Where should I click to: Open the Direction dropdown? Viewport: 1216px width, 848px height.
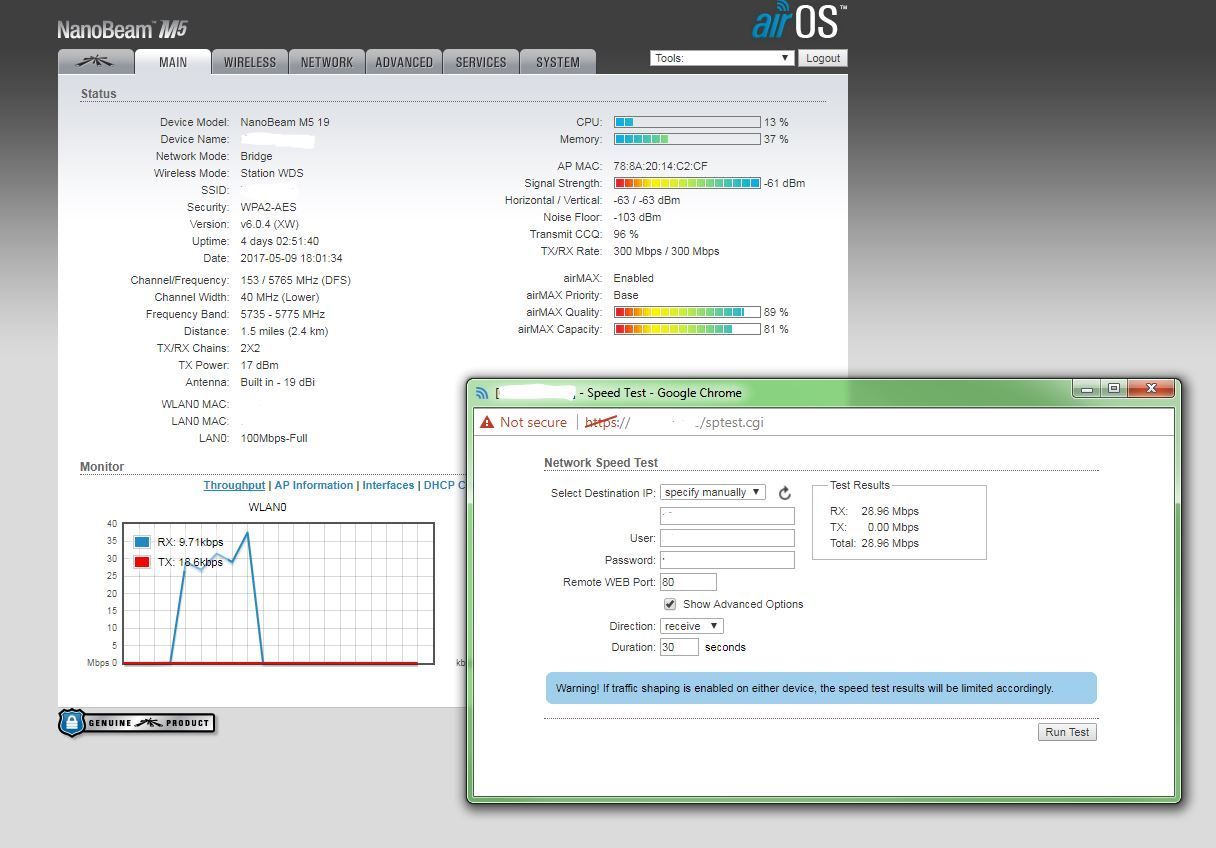point(691,626)
